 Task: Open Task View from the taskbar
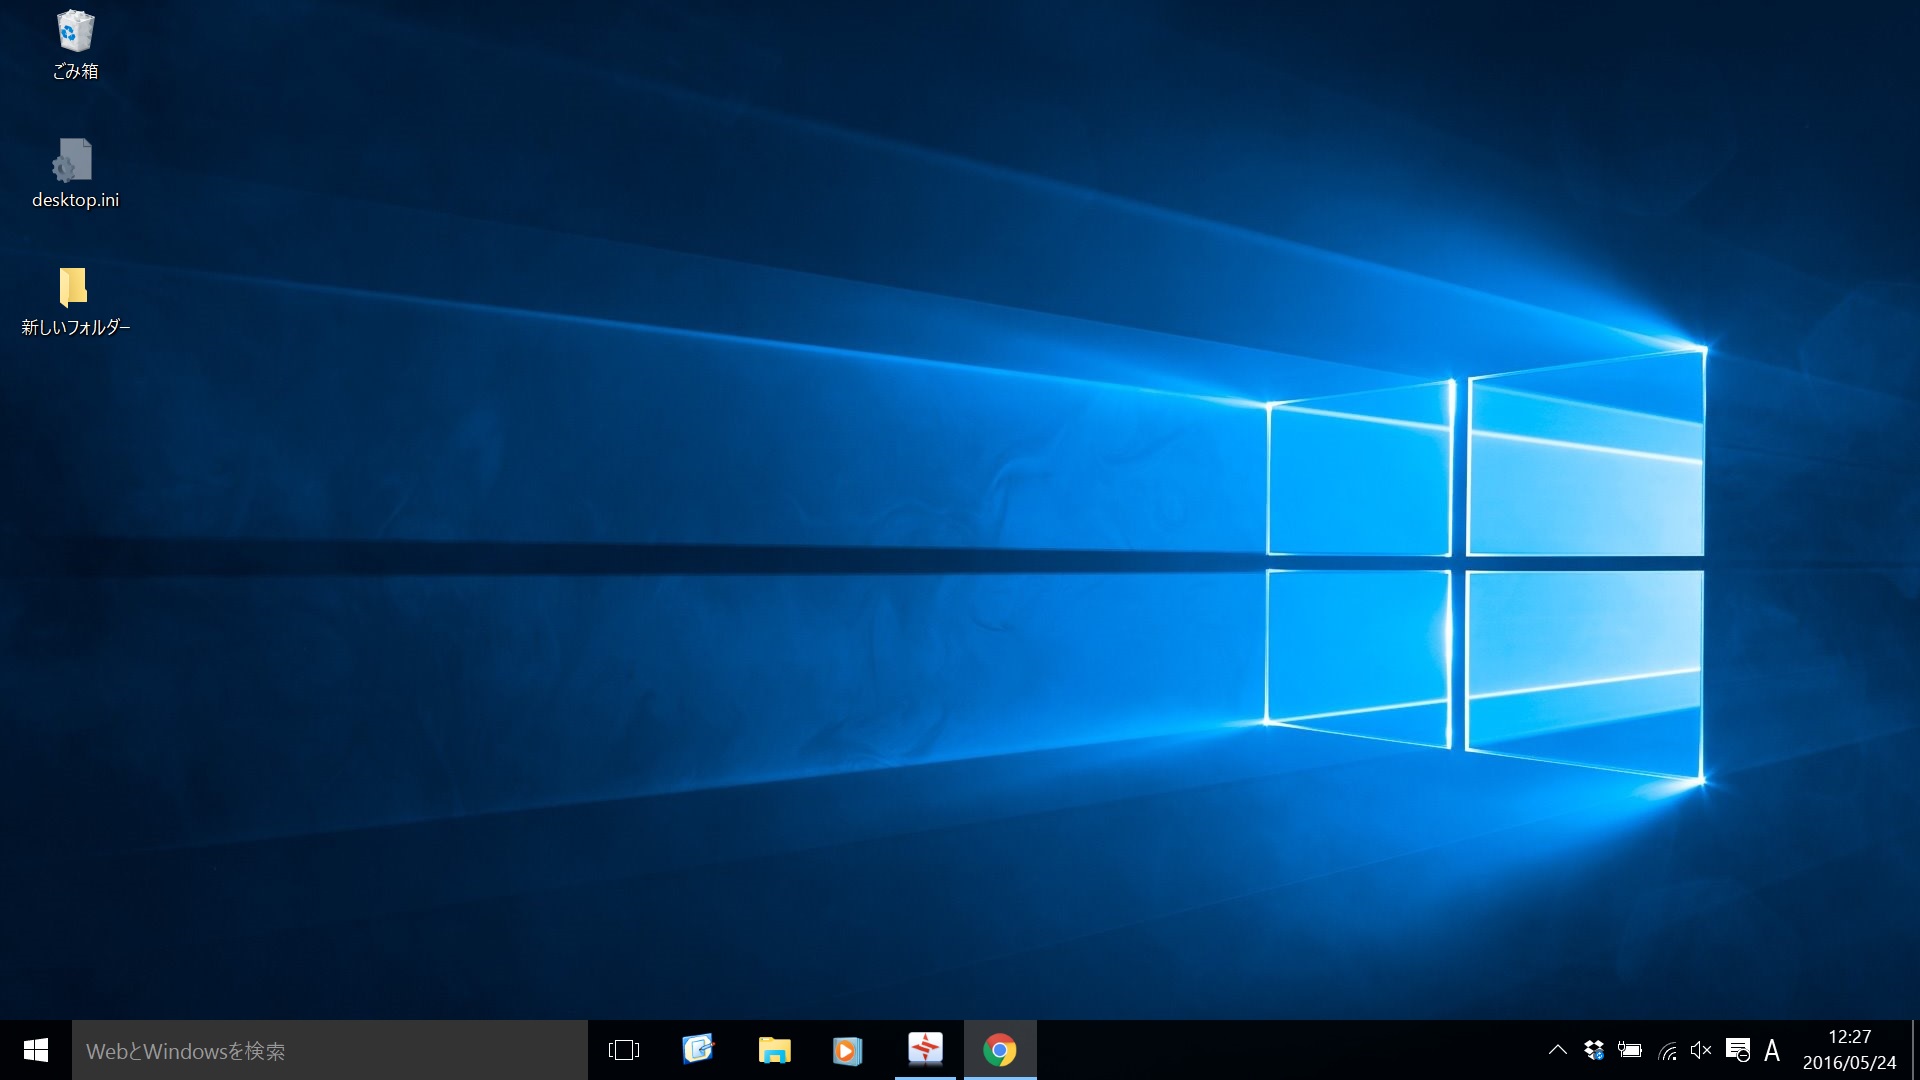[624, 1050]
